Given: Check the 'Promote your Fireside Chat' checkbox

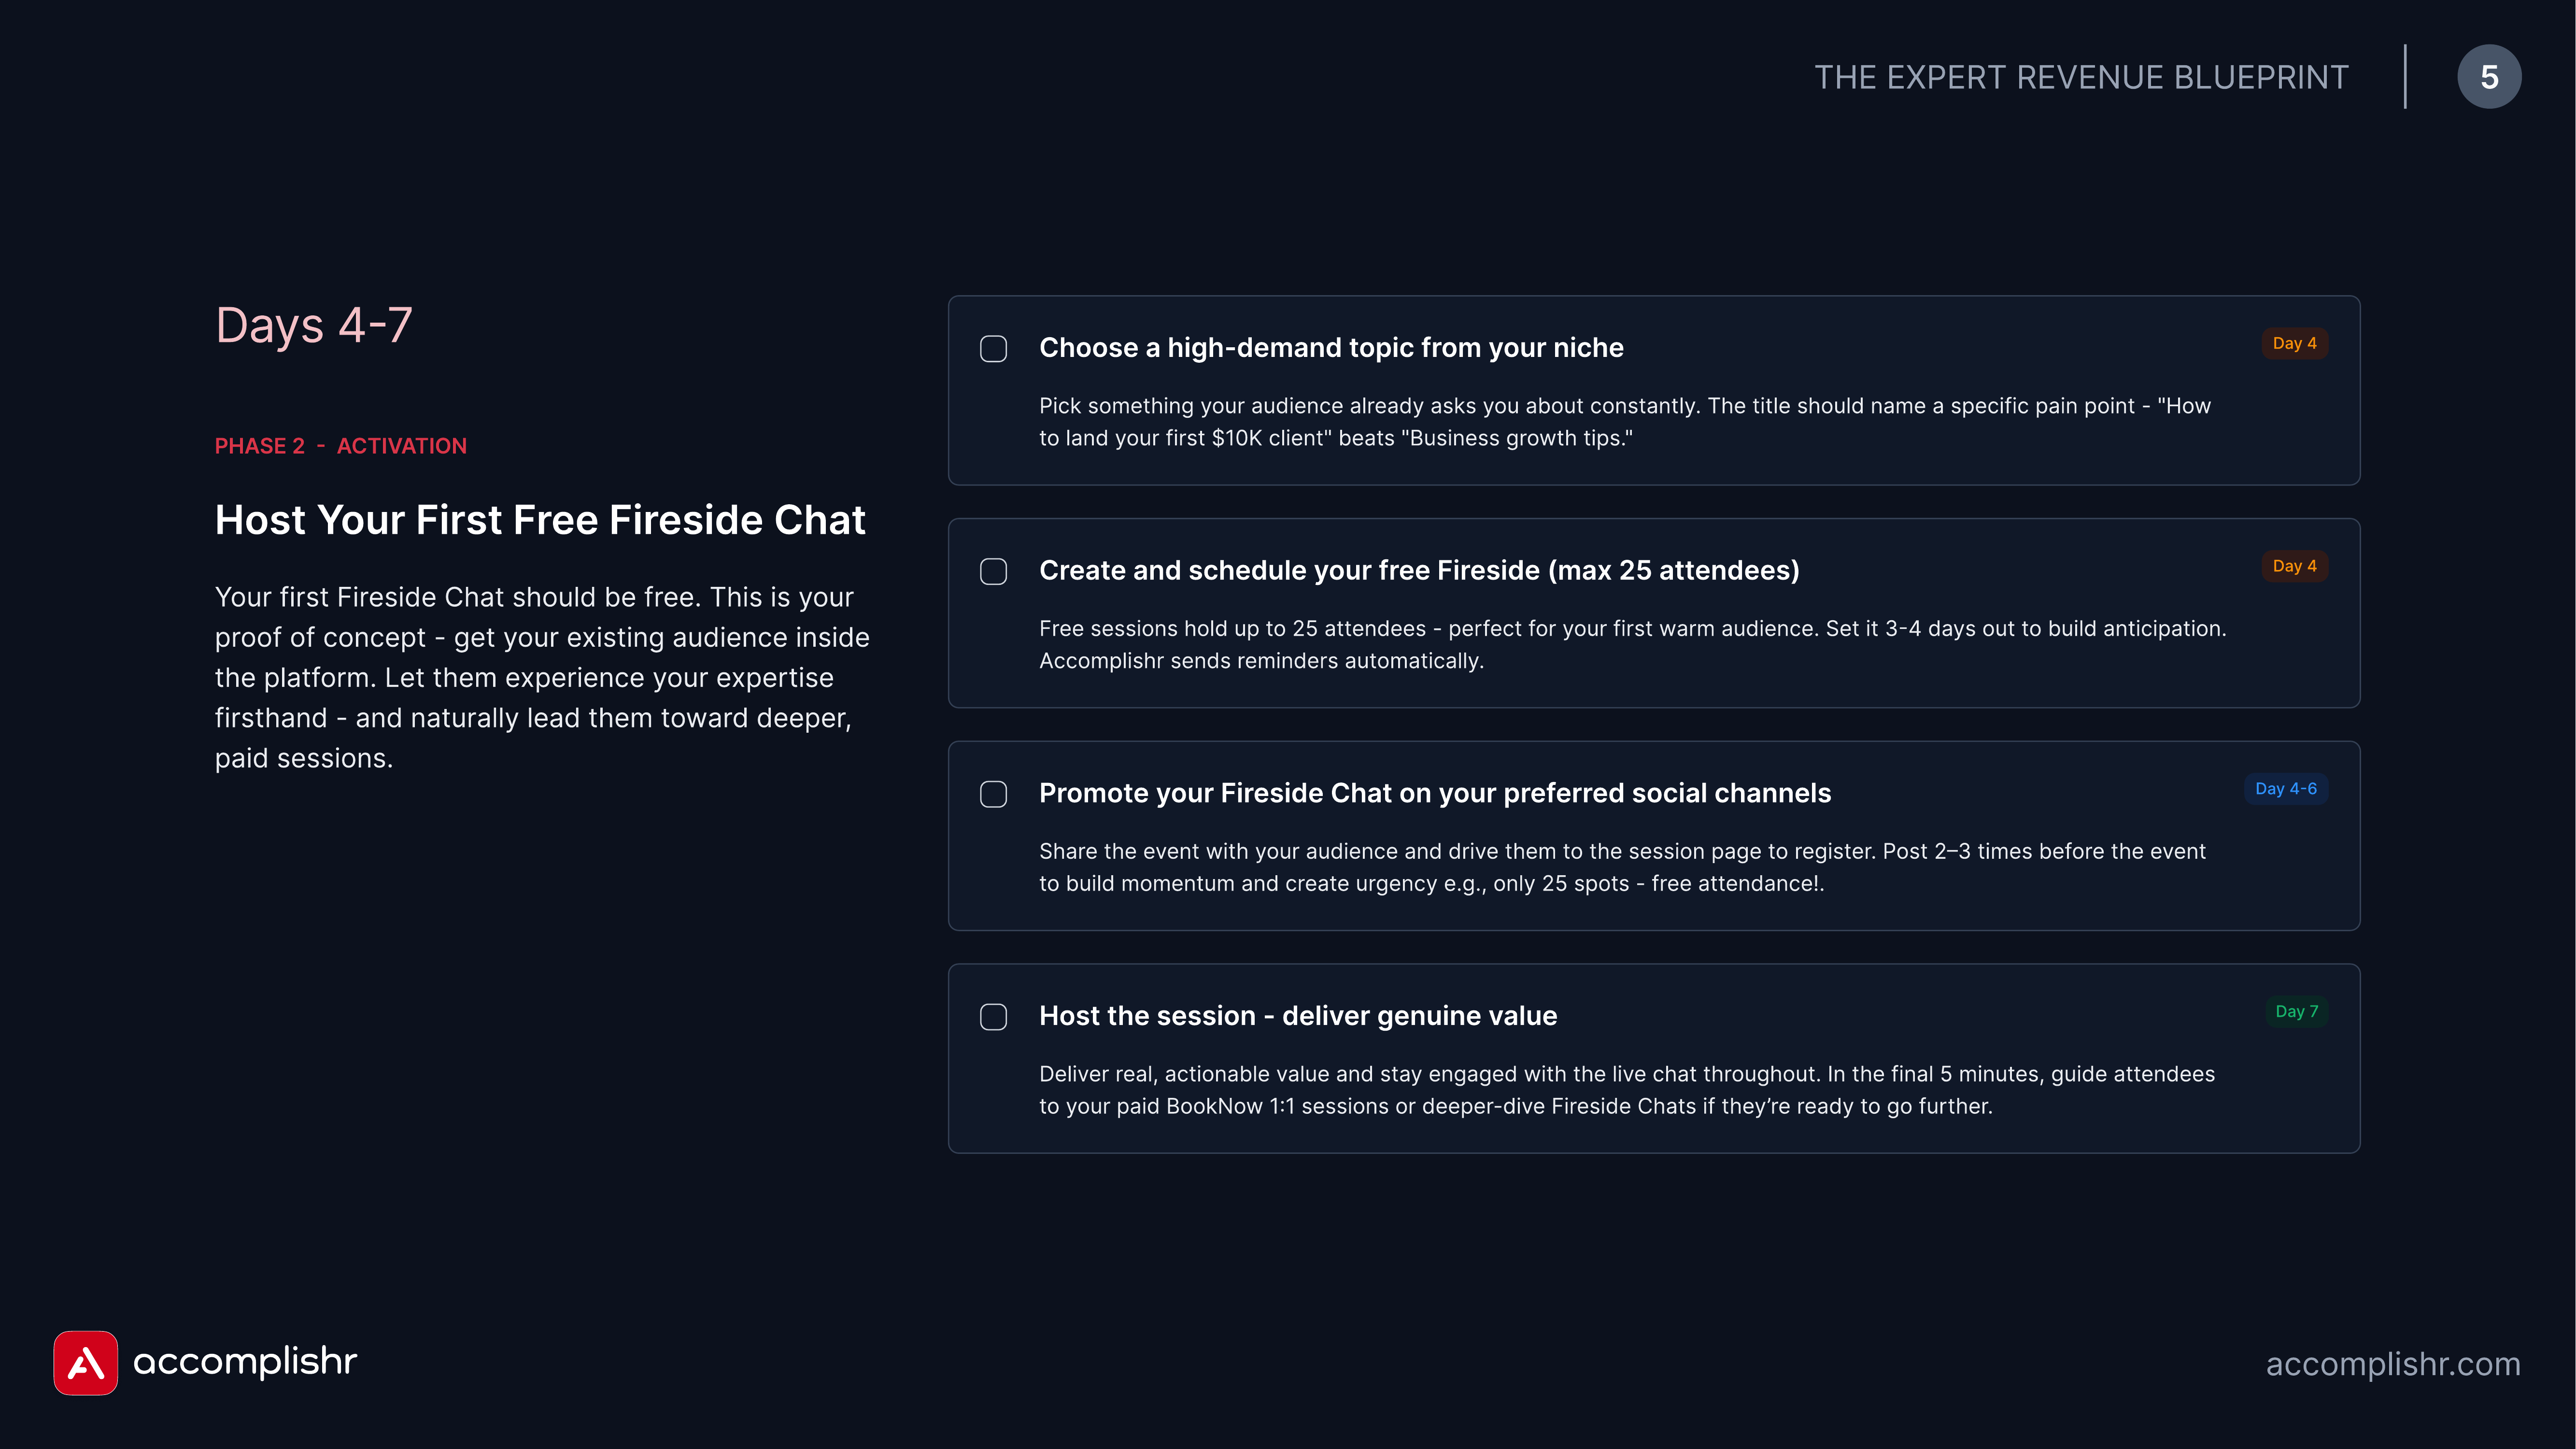Looking at the screenshot, I should [993, 794].
